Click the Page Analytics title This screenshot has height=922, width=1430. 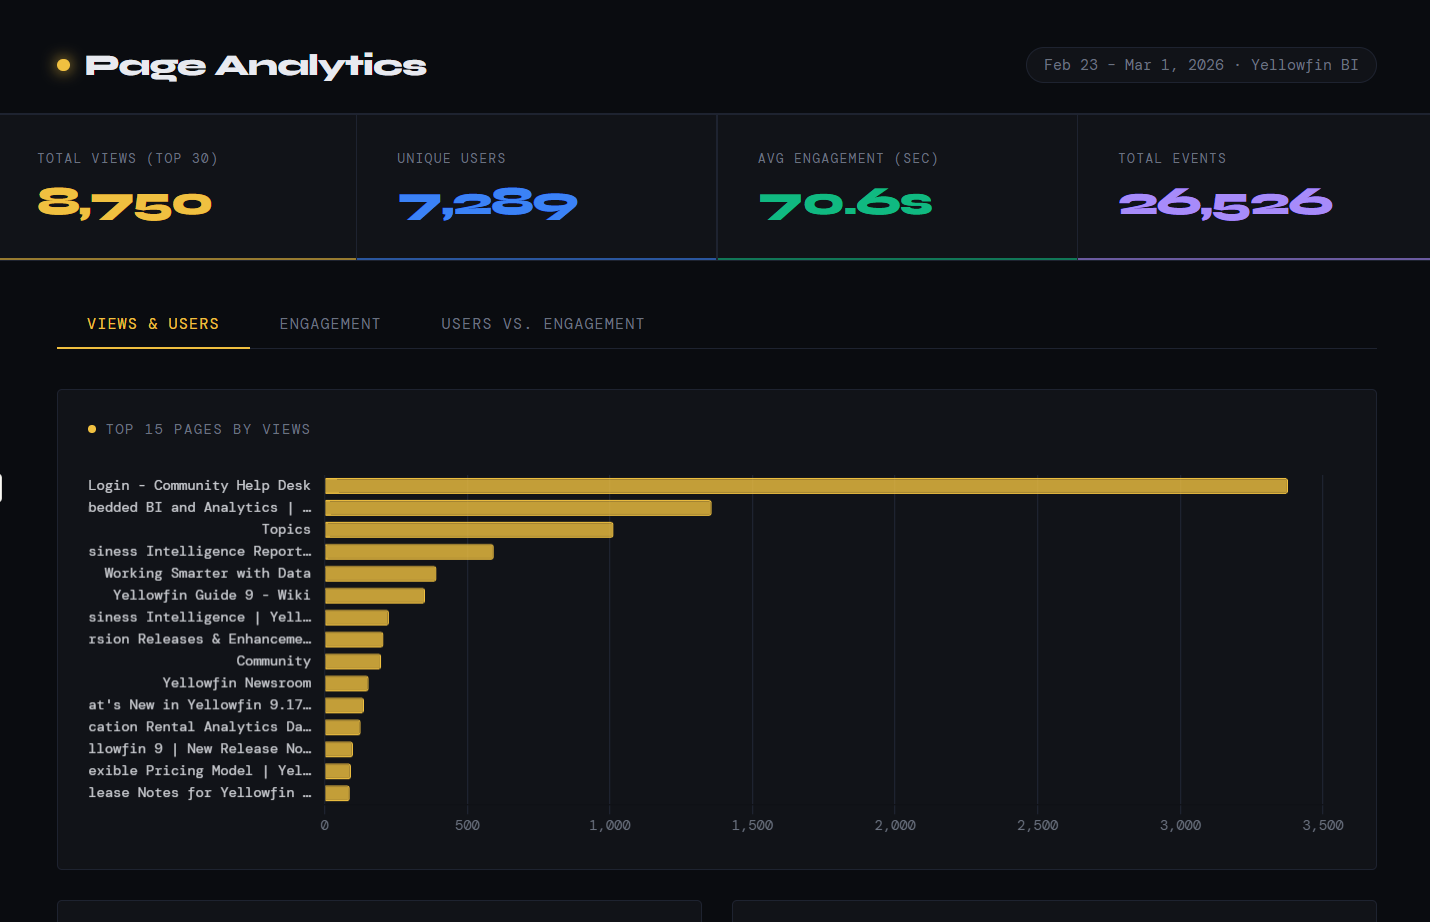[256, 65]
